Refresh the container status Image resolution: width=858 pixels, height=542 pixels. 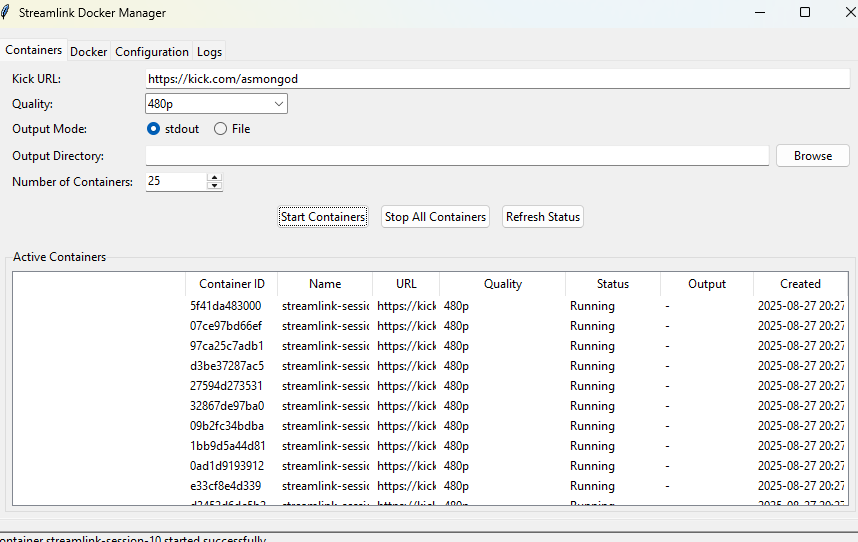(542, 217)
